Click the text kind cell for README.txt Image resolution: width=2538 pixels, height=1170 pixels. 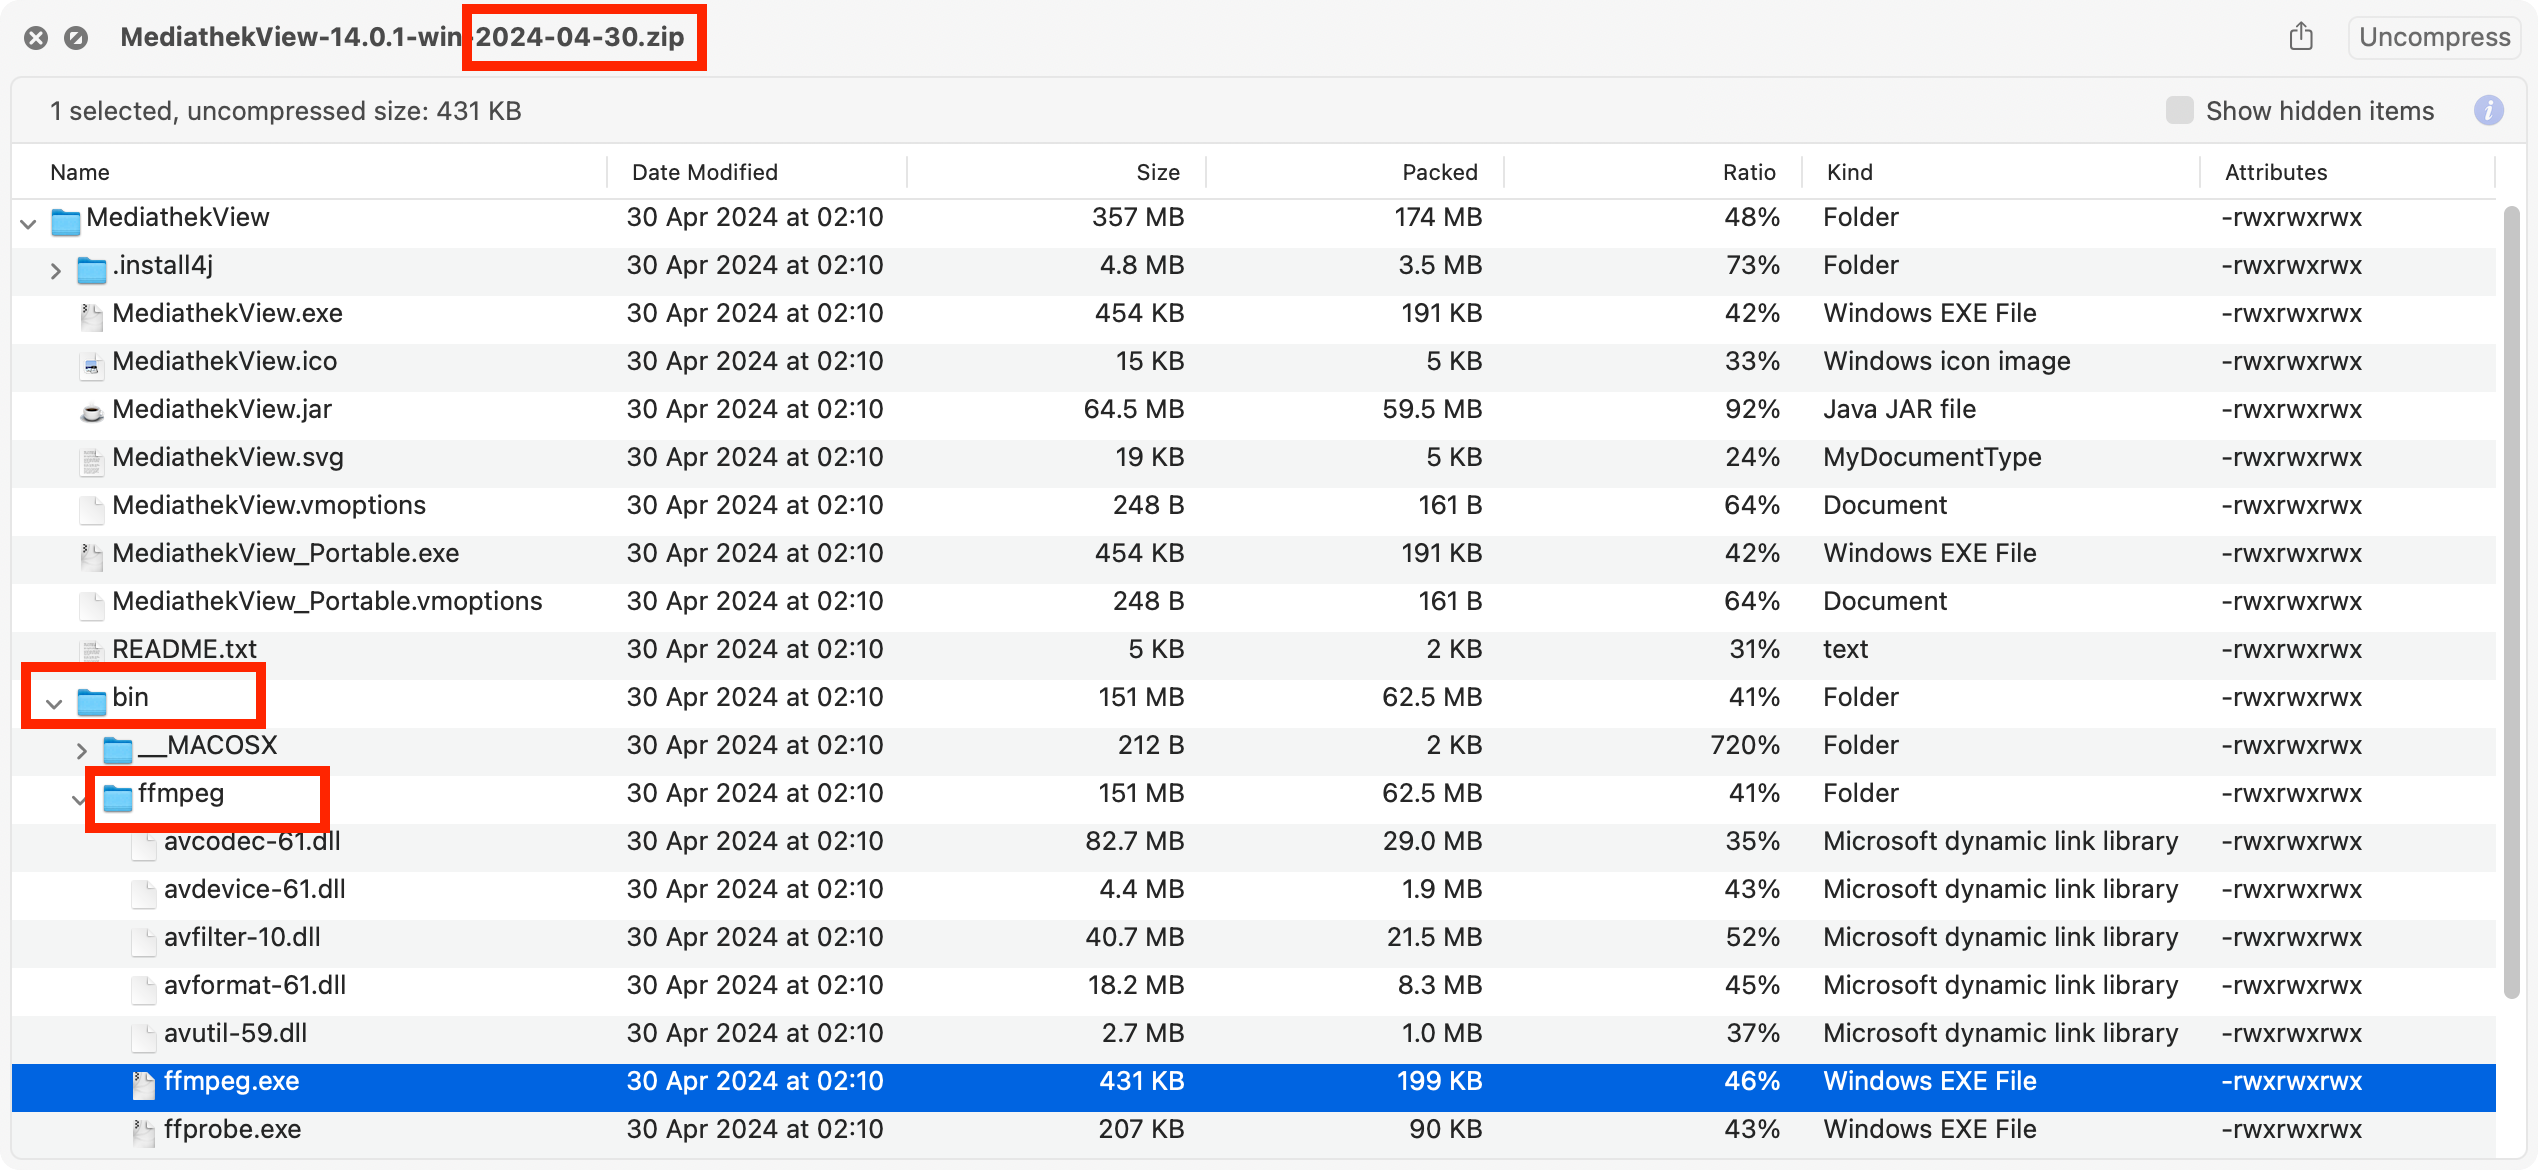point(1845,649)
